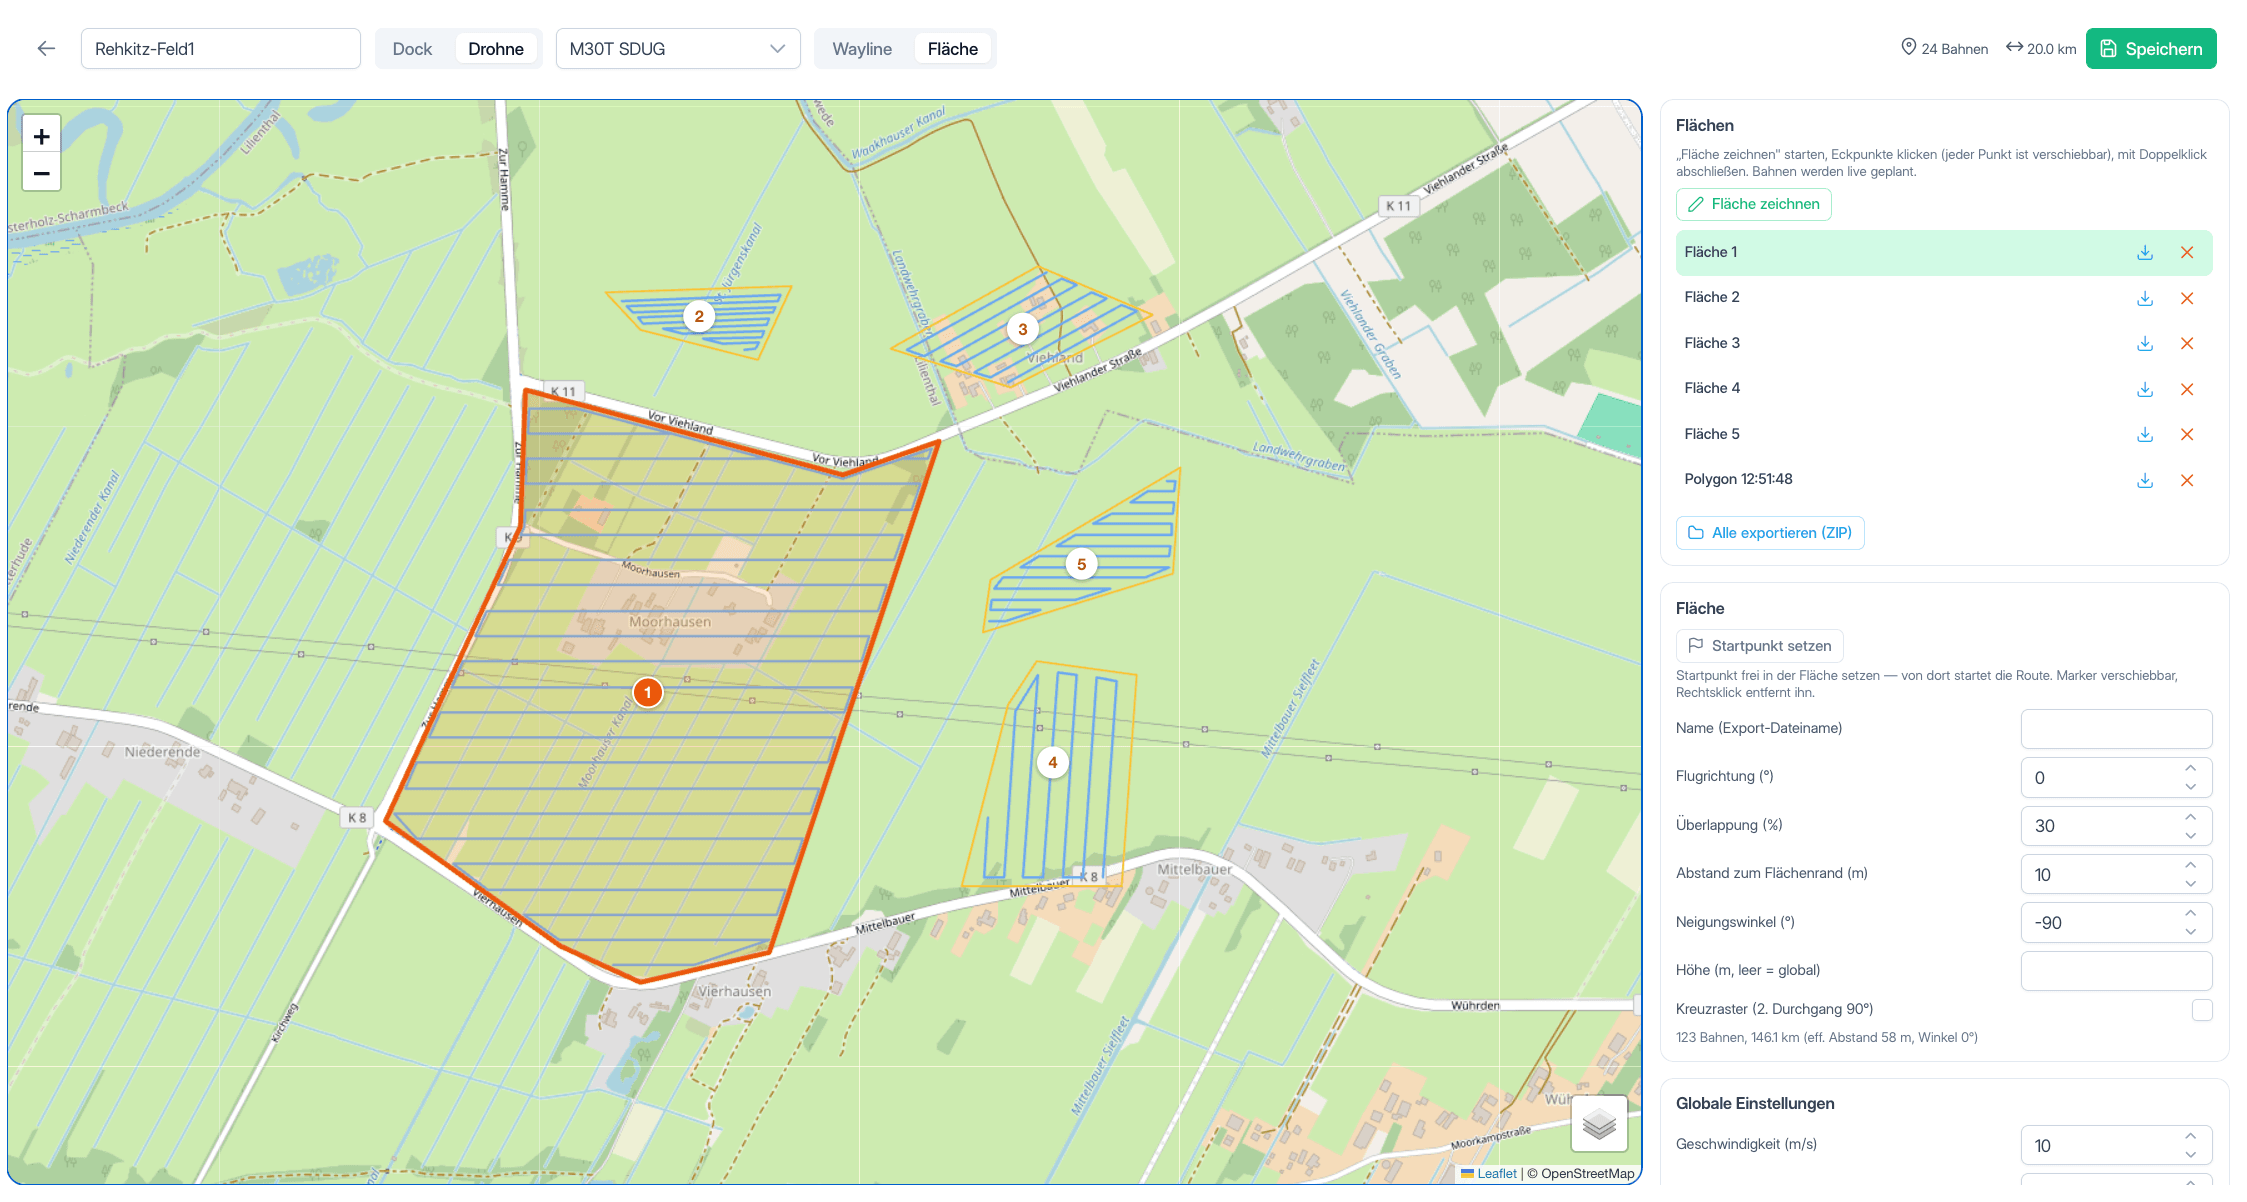This screenshot has width=2247, height=1202.
Task: Open the M30T SDUG drone dropdown
Action: (x=678, y=49)
